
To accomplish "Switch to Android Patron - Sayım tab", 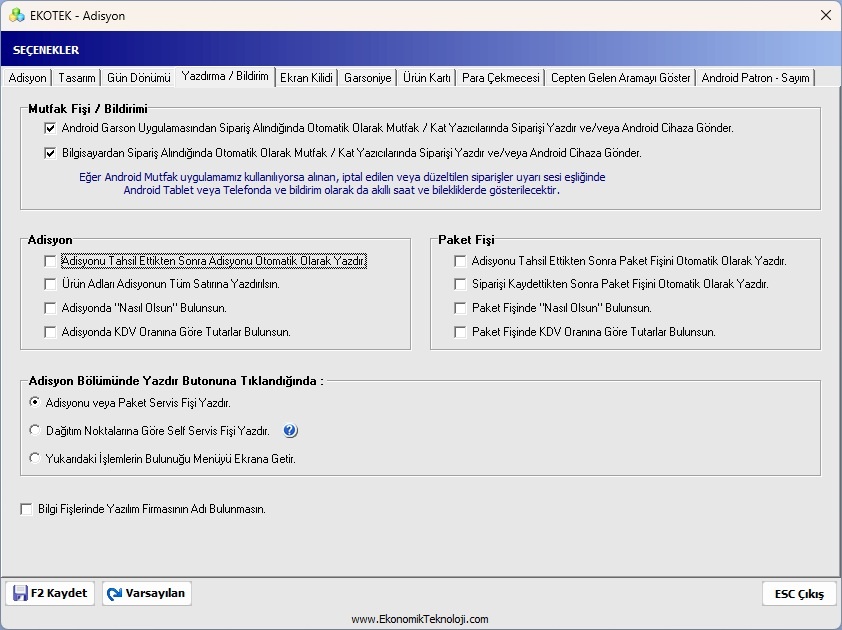I will click(756, 78).
